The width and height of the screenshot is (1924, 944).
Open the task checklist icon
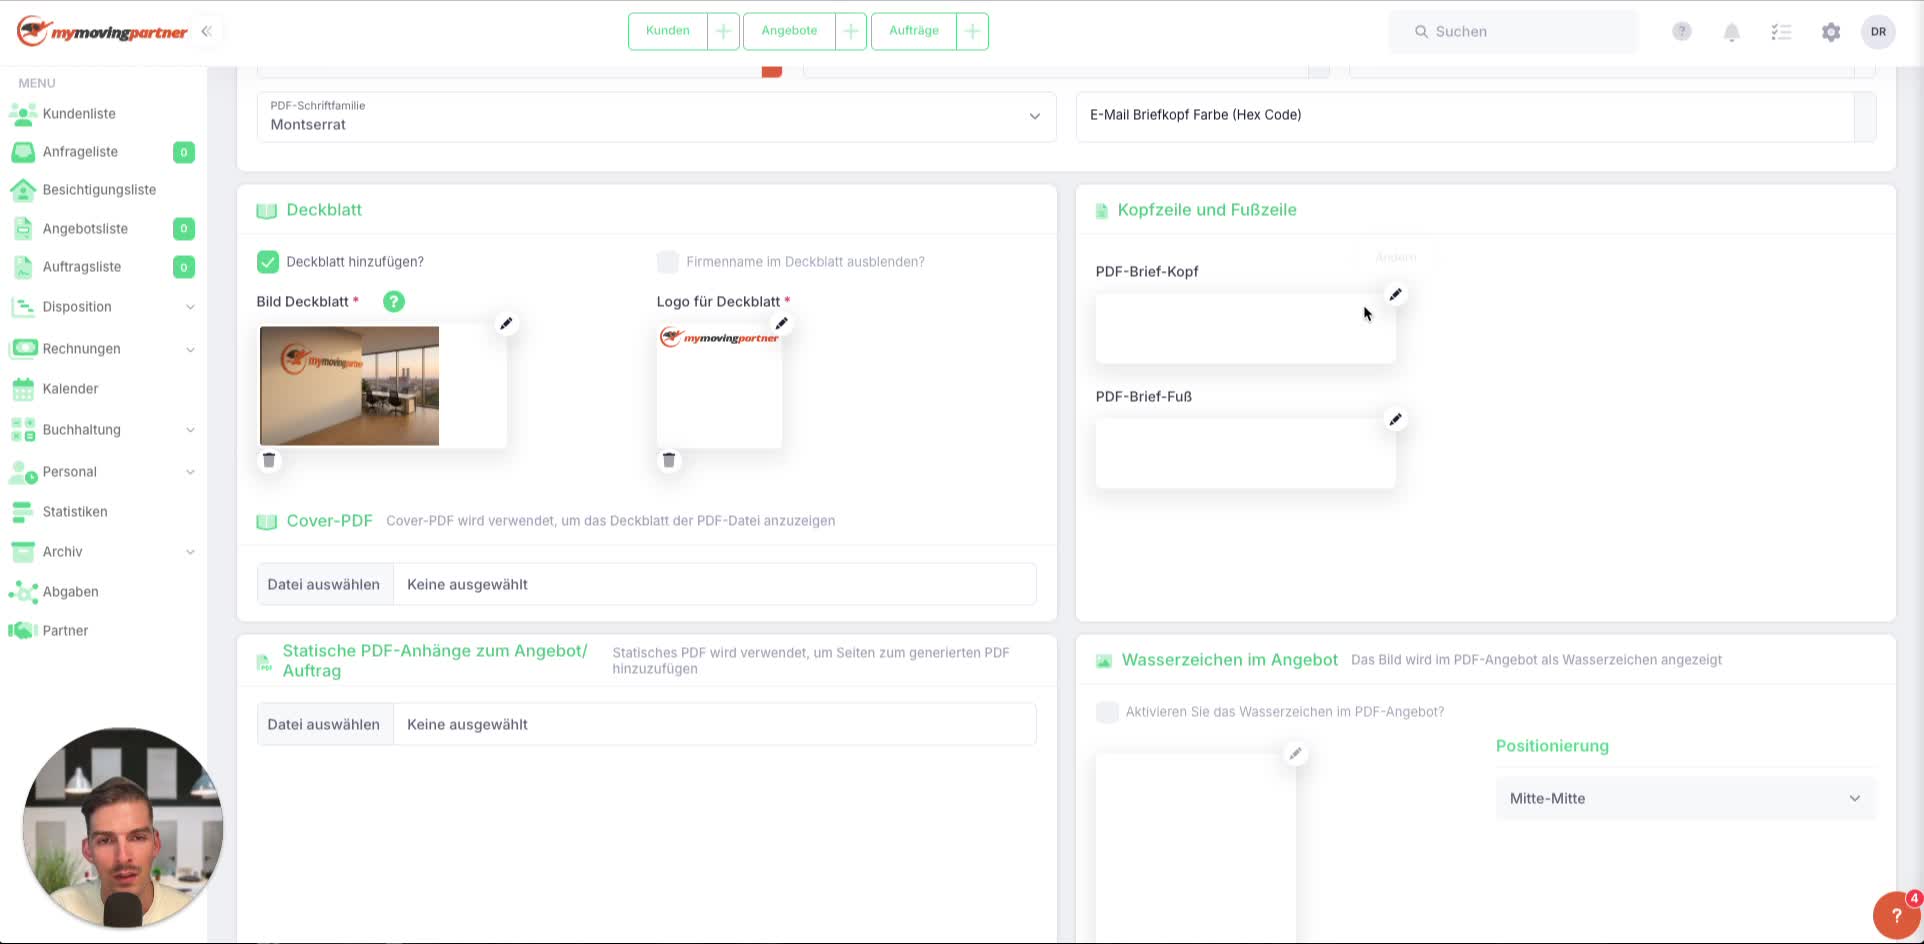(x=1781, y=32)
